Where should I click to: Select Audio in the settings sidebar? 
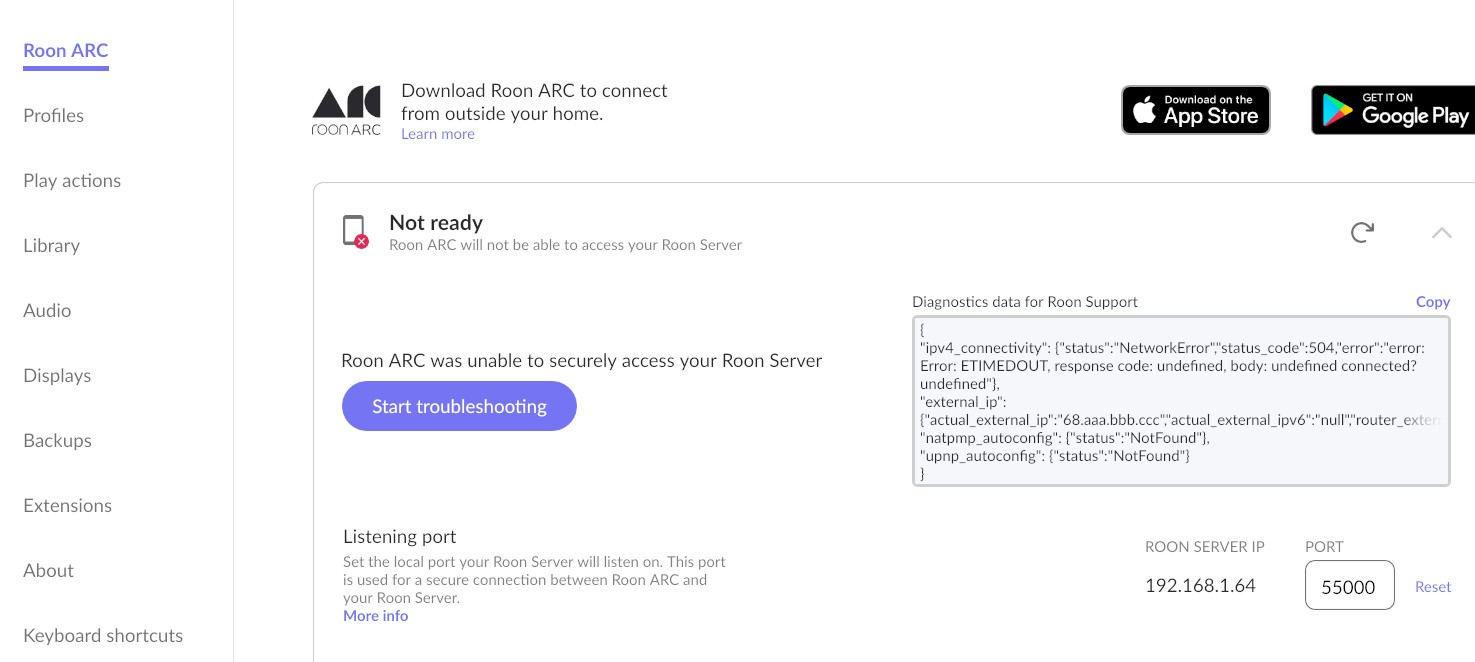click(47, 310)
